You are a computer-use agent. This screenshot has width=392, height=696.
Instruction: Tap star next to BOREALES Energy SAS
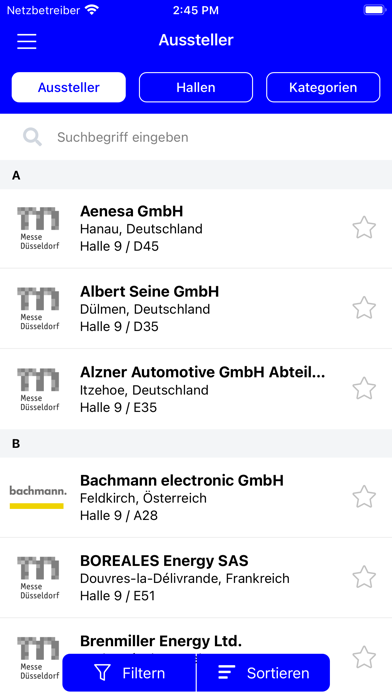(364, 577)
